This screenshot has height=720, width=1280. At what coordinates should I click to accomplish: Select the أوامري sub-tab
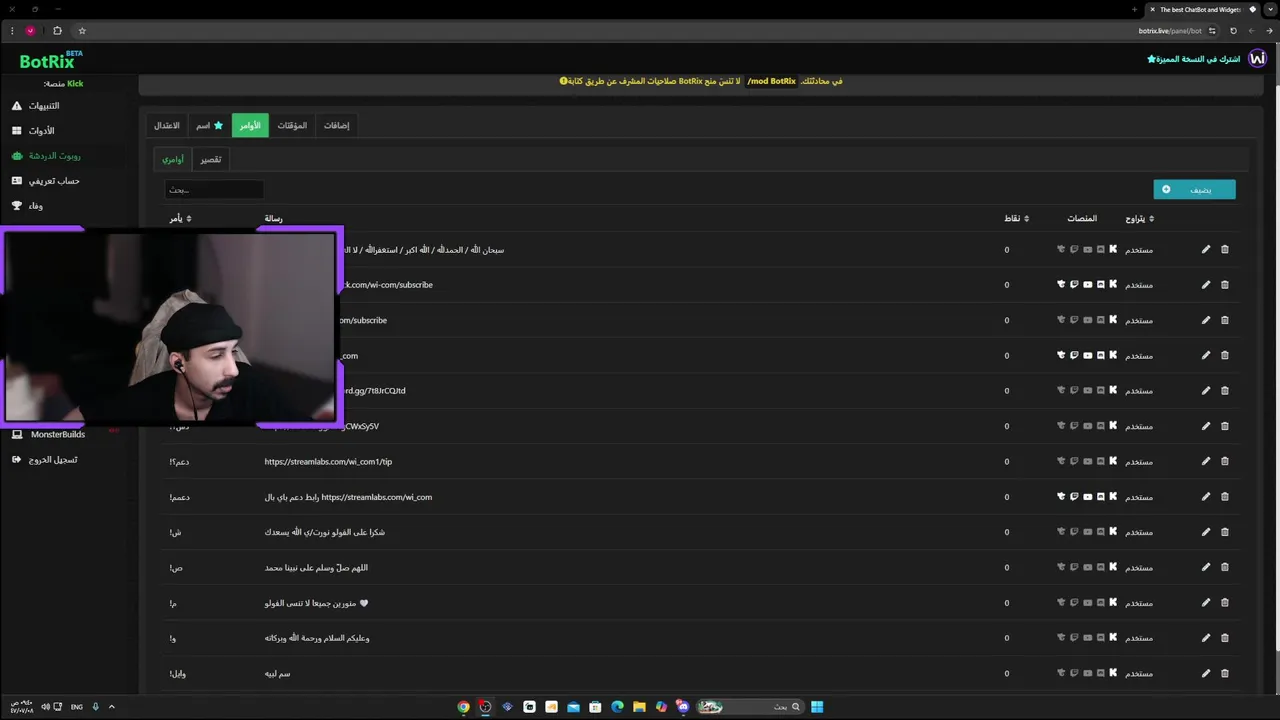173,159
